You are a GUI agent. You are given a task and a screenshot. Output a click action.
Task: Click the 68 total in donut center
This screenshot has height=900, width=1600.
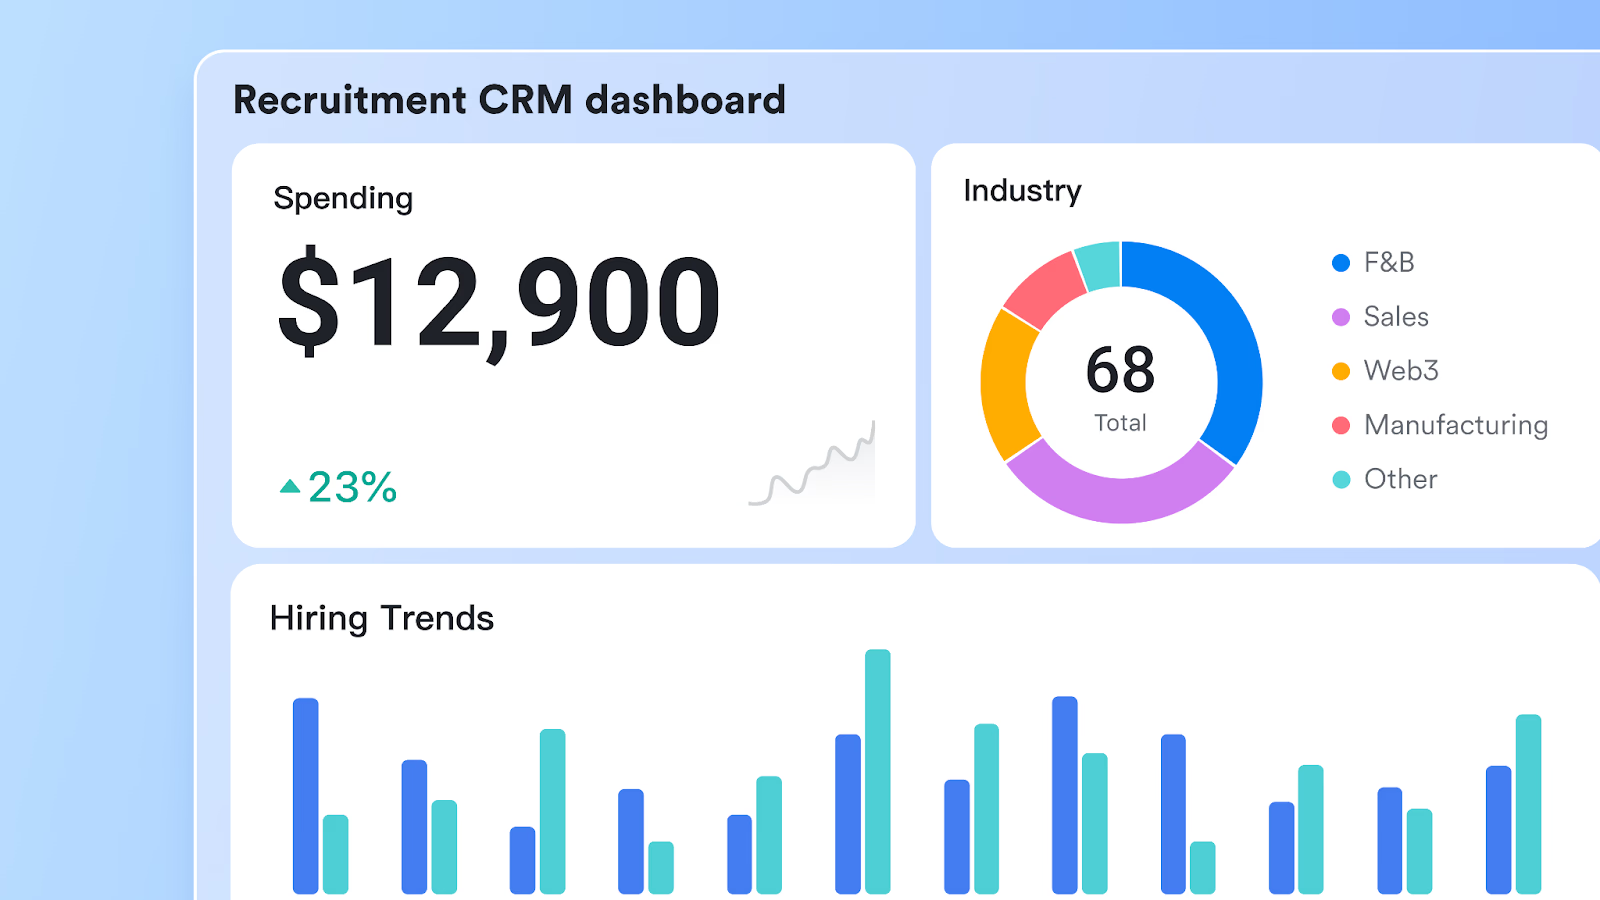1120,370
